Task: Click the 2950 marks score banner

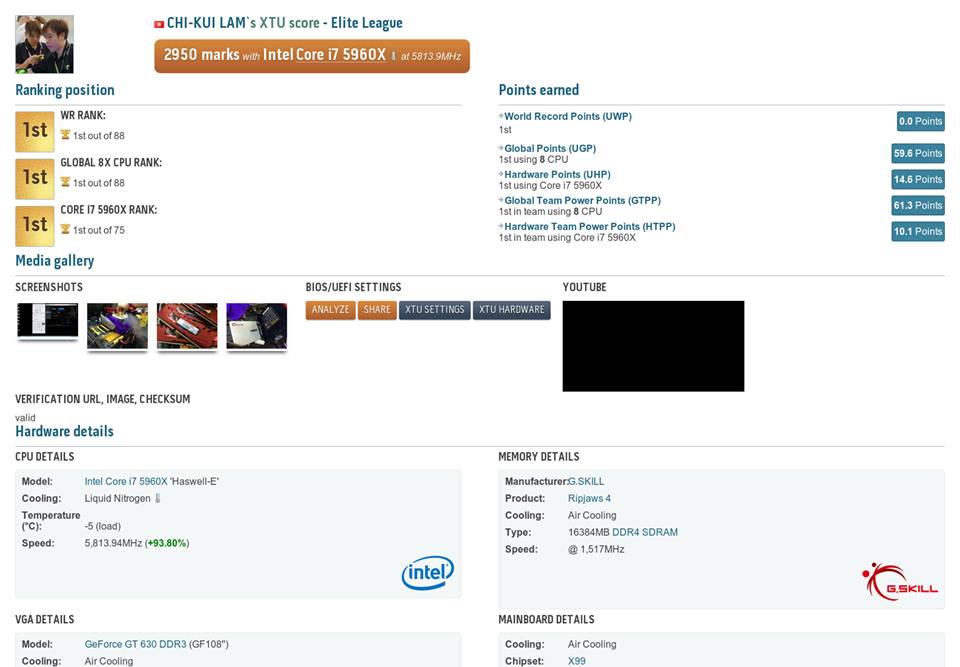Action: (x=312, y=56)
